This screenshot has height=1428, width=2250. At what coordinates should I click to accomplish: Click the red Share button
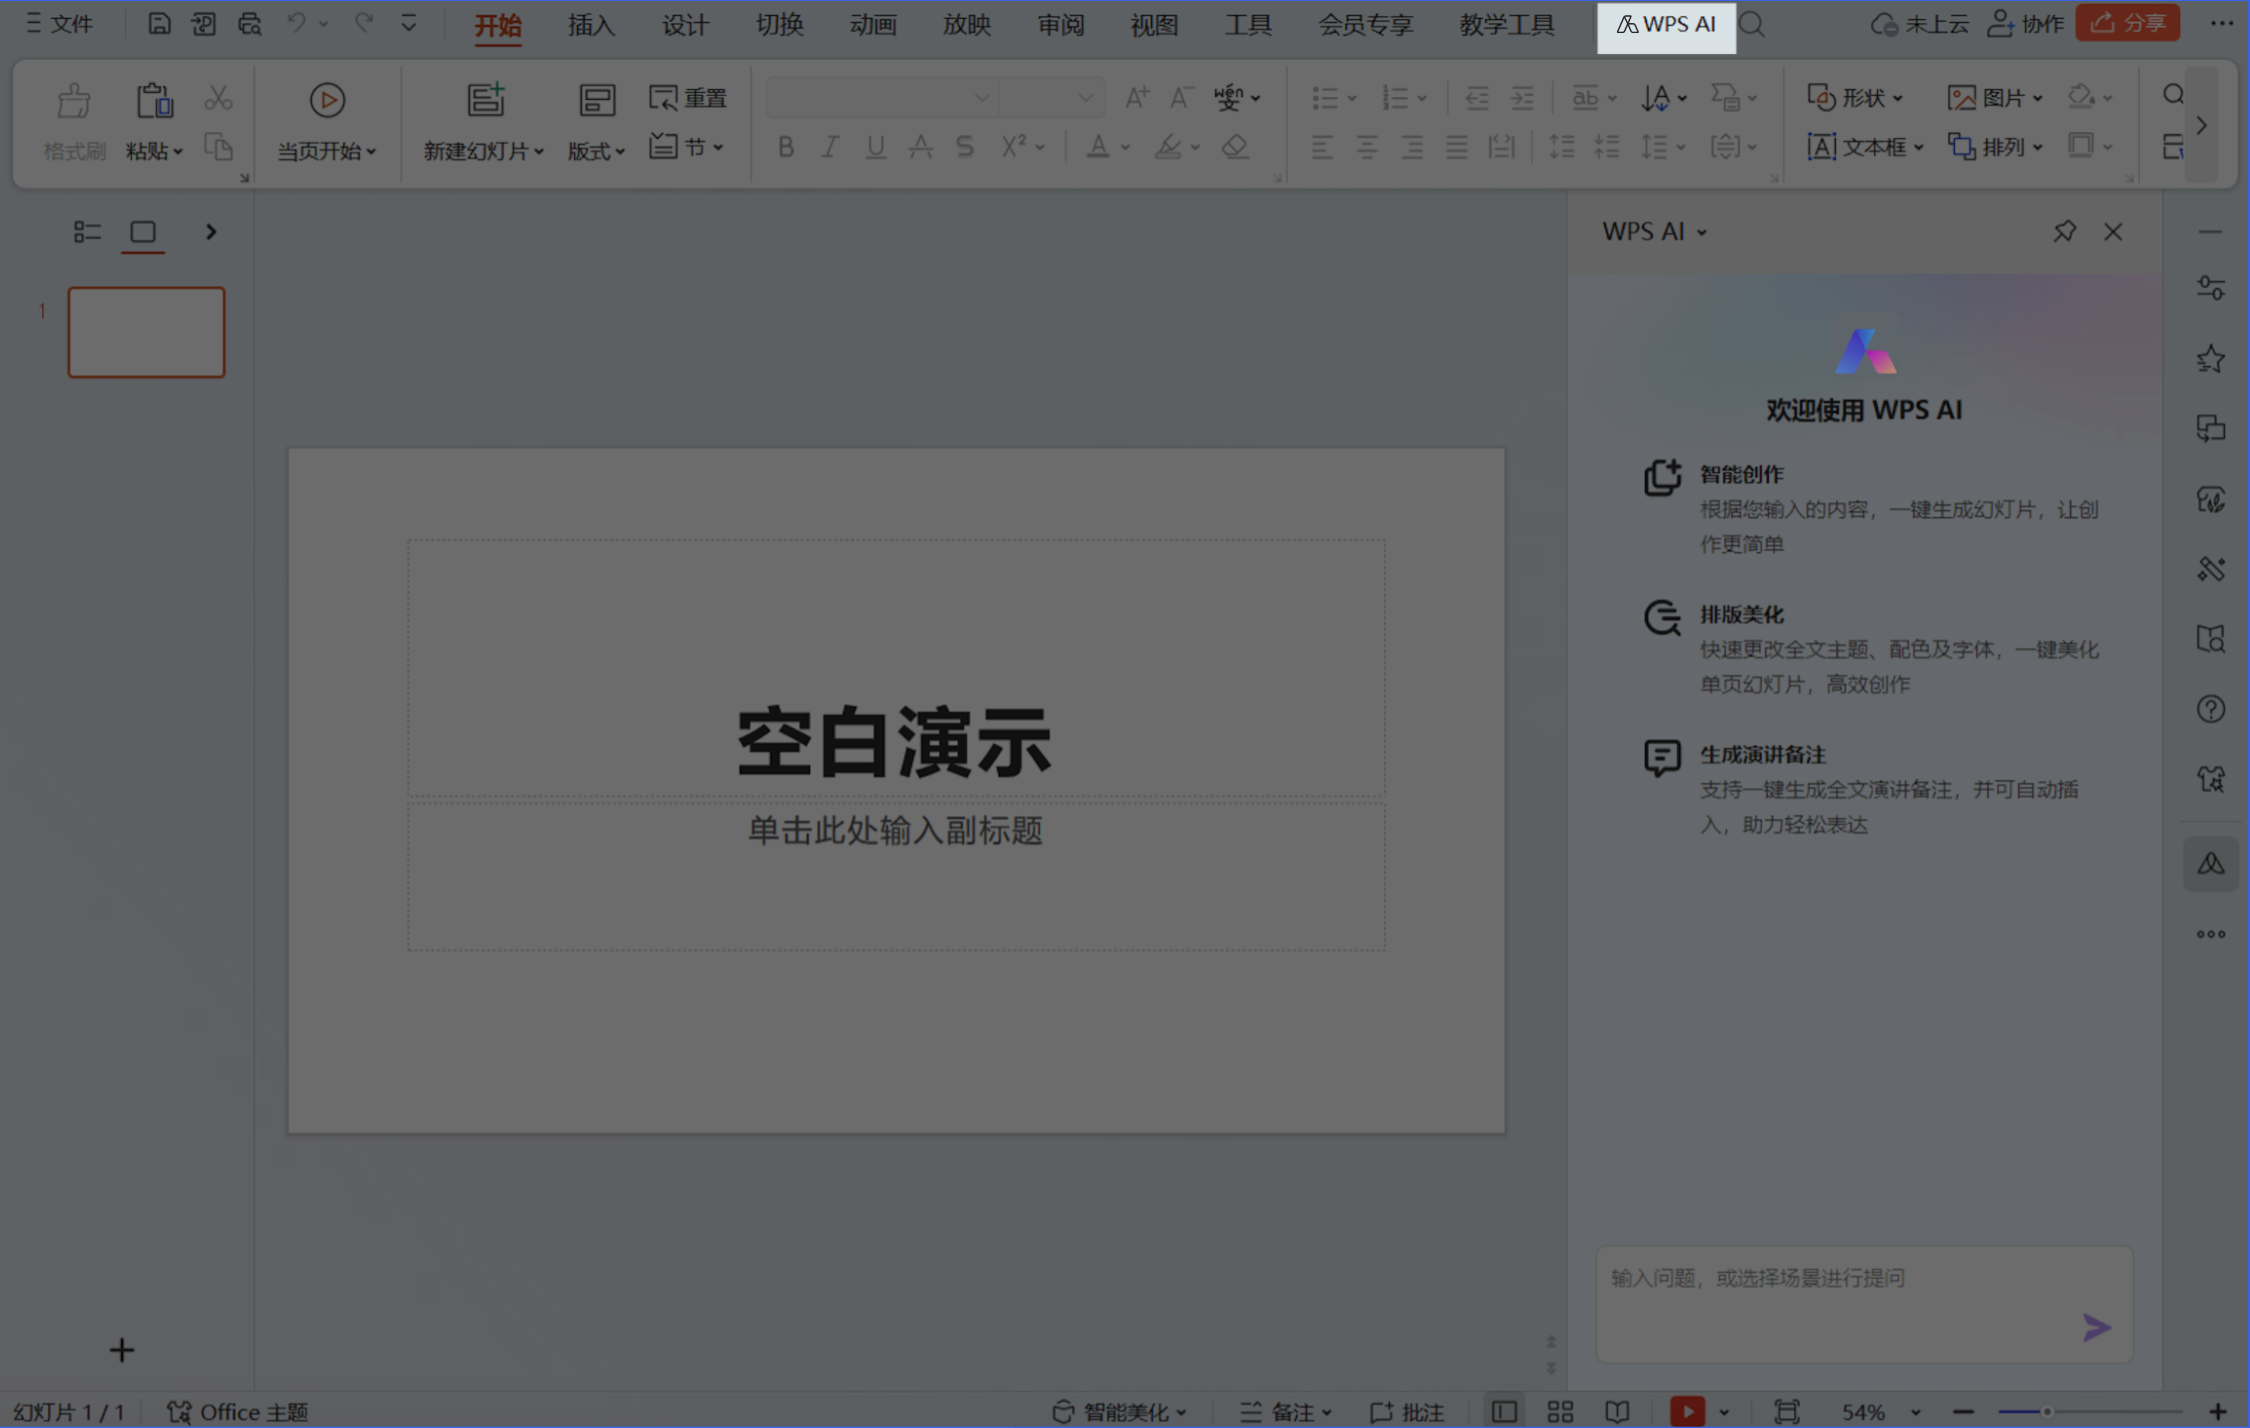pyautogui.click(x=2127, y=23)
